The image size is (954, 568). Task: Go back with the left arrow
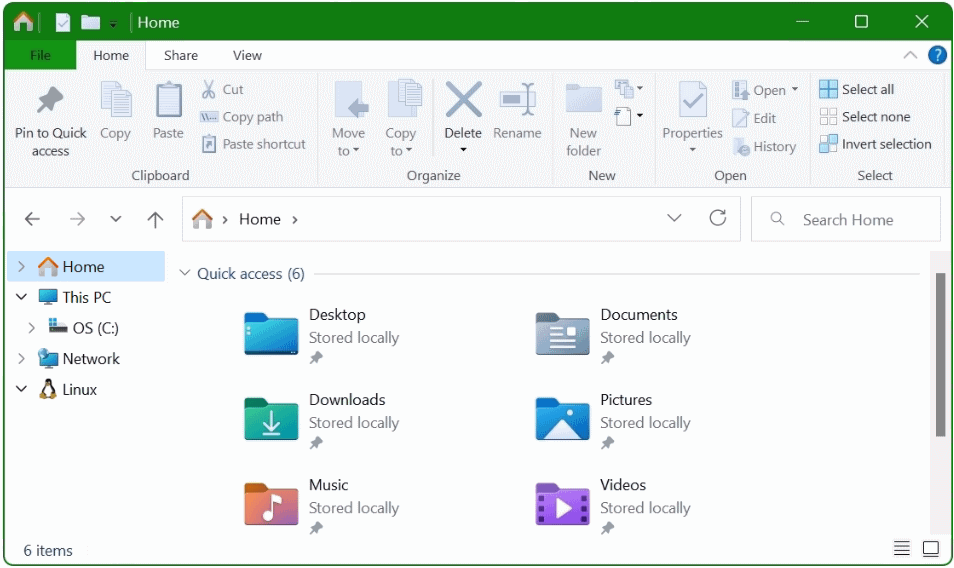coord(32,219)
